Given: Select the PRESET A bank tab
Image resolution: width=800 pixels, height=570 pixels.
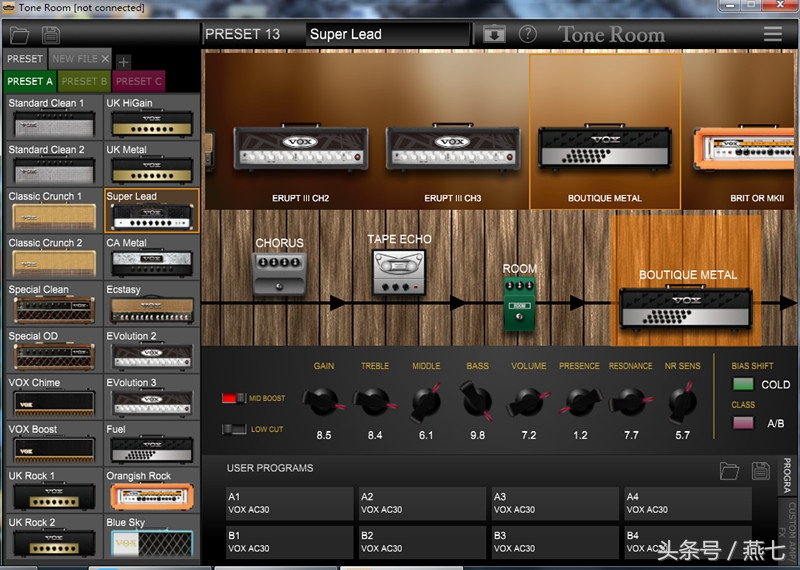Looking at the screenshot, I should point(30,81).
